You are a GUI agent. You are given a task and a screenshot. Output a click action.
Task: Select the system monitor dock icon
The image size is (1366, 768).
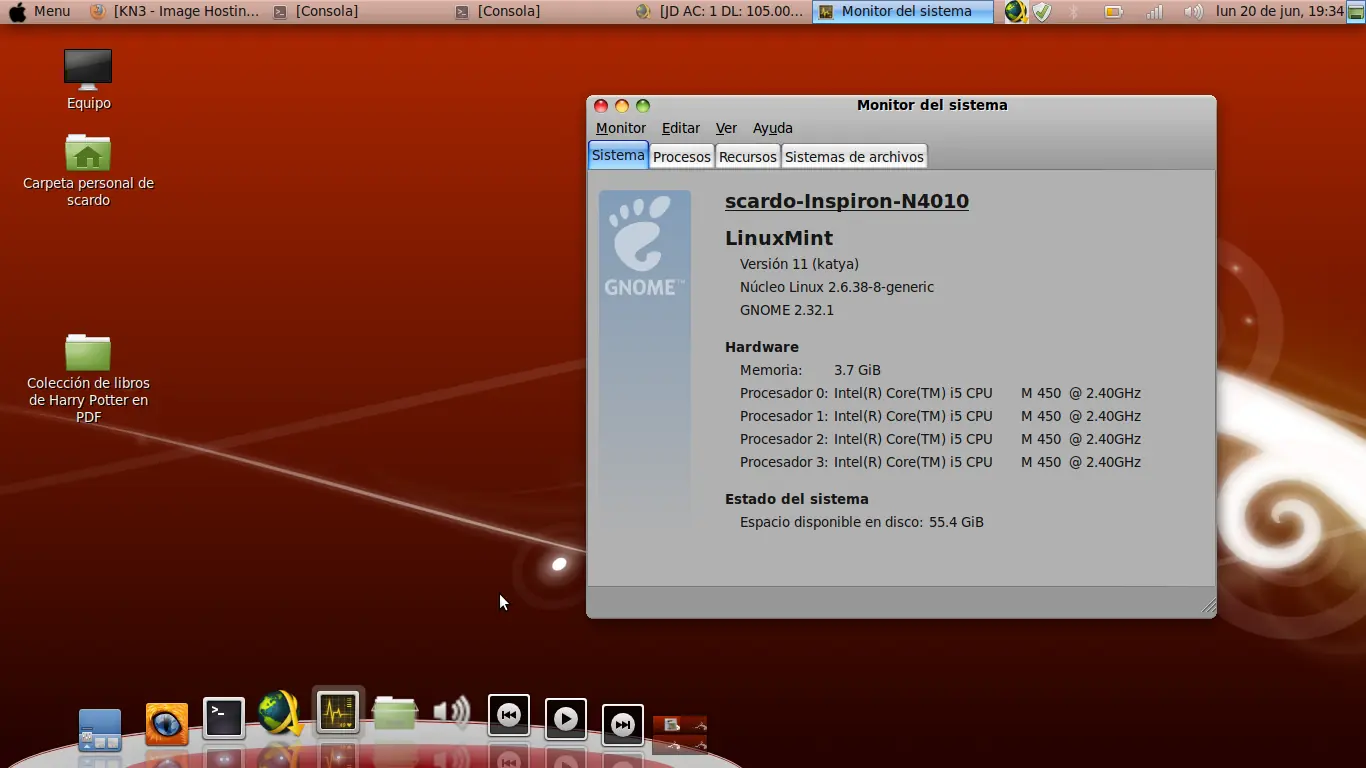pyautogui.click(x=338, y=711)
